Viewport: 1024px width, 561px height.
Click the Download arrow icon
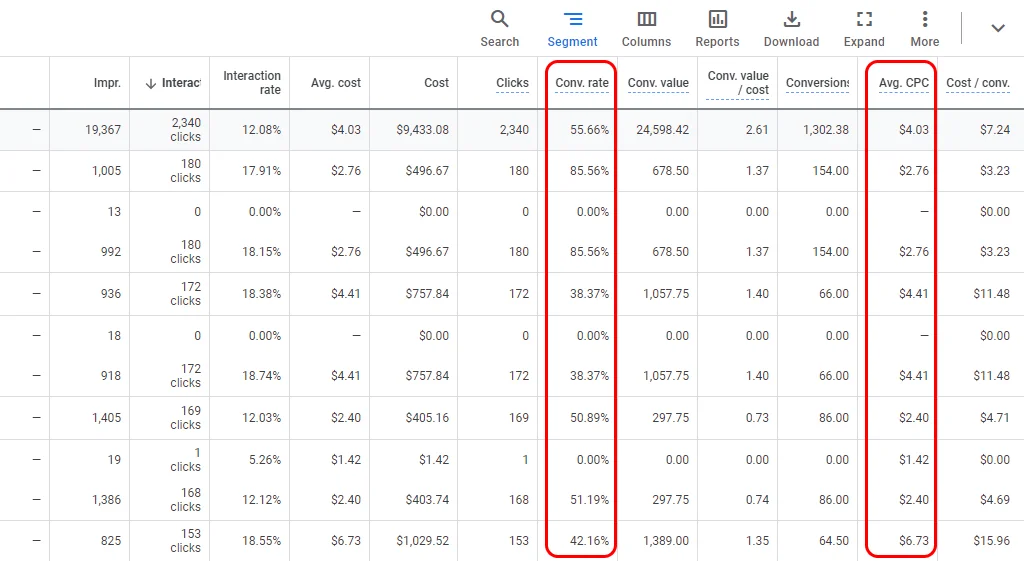click(x=791, y=20)
